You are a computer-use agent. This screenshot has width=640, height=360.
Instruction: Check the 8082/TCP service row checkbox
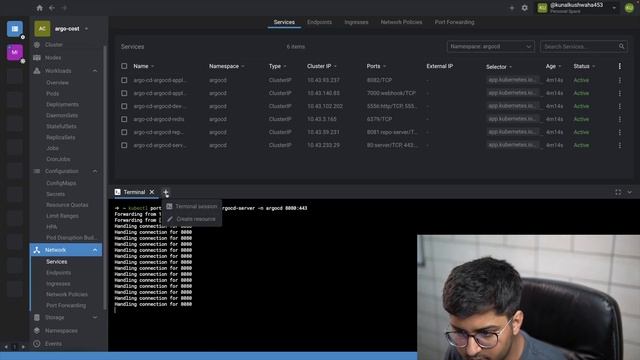coord(124,80)
